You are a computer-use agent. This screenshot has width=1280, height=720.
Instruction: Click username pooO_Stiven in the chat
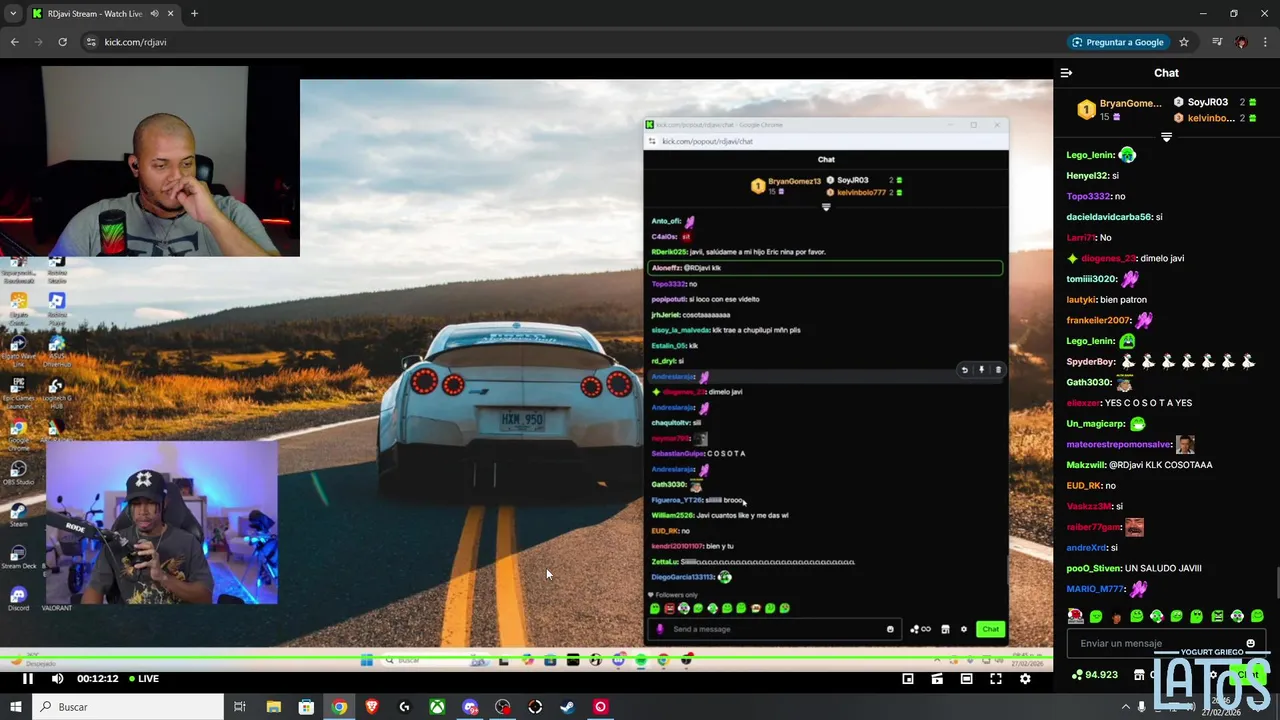pyautogui.click(x=1093, y=568)
